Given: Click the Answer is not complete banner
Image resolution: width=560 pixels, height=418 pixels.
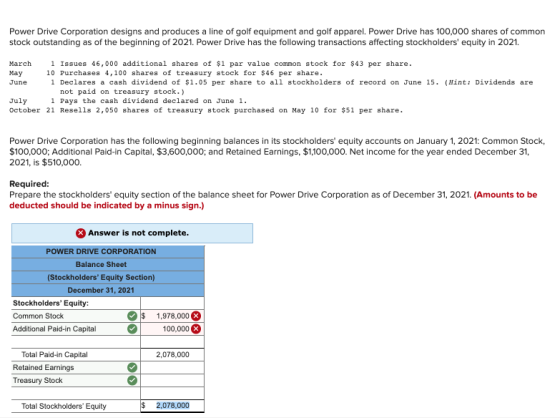Looking at the screenshot, I should (132, 233).
